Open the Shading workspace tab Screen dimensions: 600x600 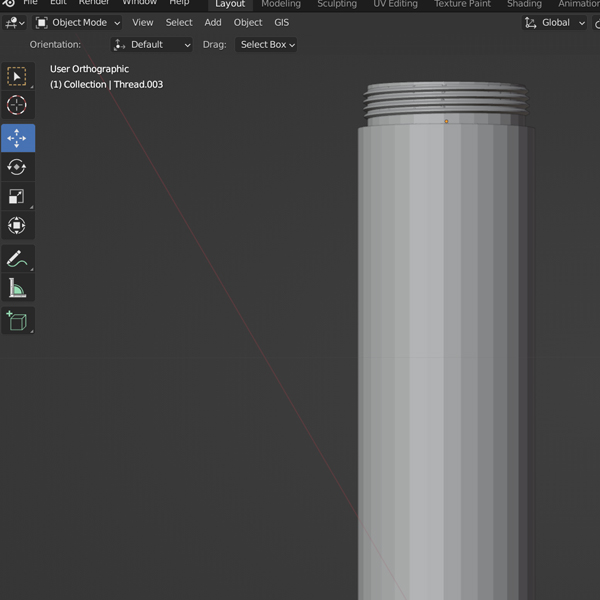524,4
